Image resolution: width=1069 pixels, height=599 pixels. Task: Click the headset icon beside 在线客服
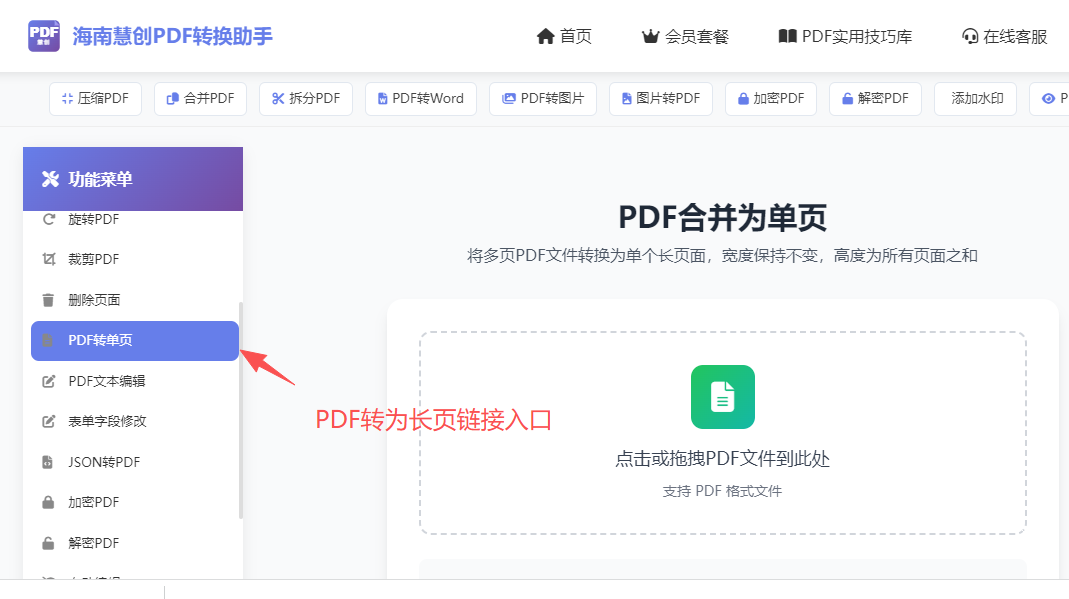[x=970, y=36]
